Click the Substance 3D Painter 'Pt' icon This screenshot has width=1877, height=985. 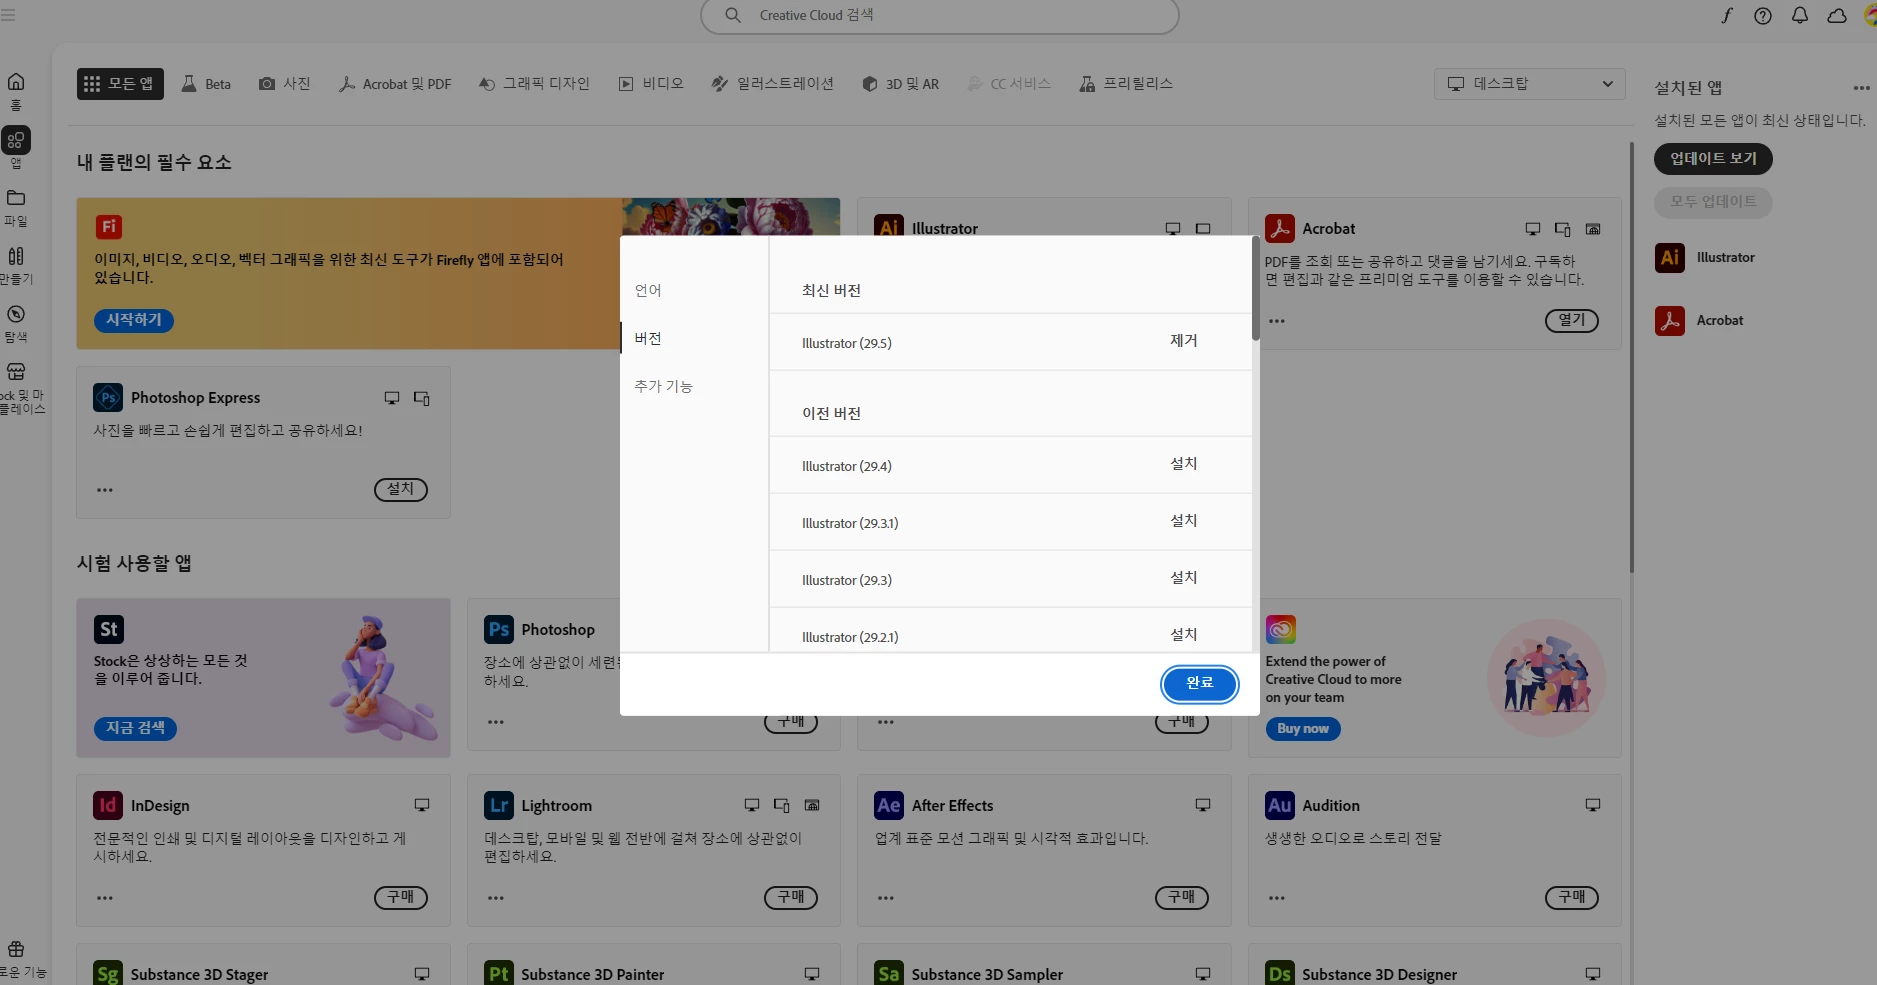point(499,973)
